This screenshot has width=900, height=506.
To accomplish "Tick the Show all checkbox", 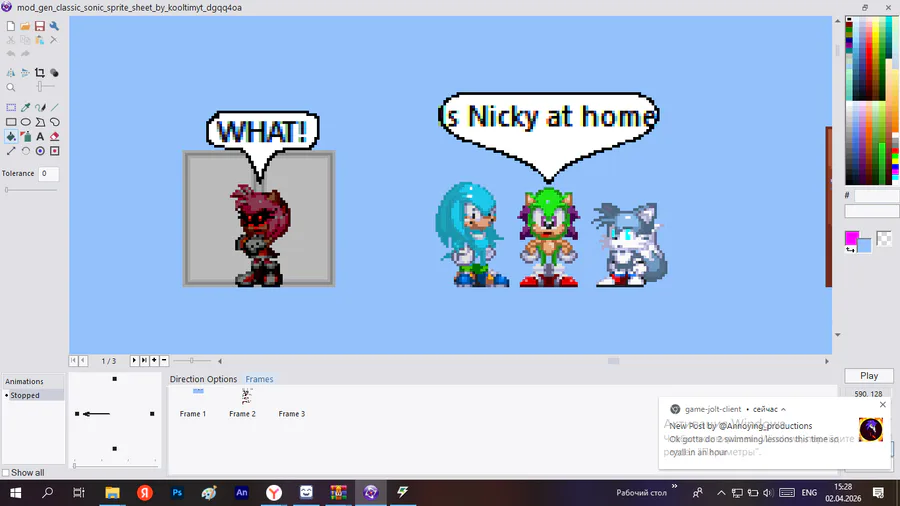I will coord(6,473).
